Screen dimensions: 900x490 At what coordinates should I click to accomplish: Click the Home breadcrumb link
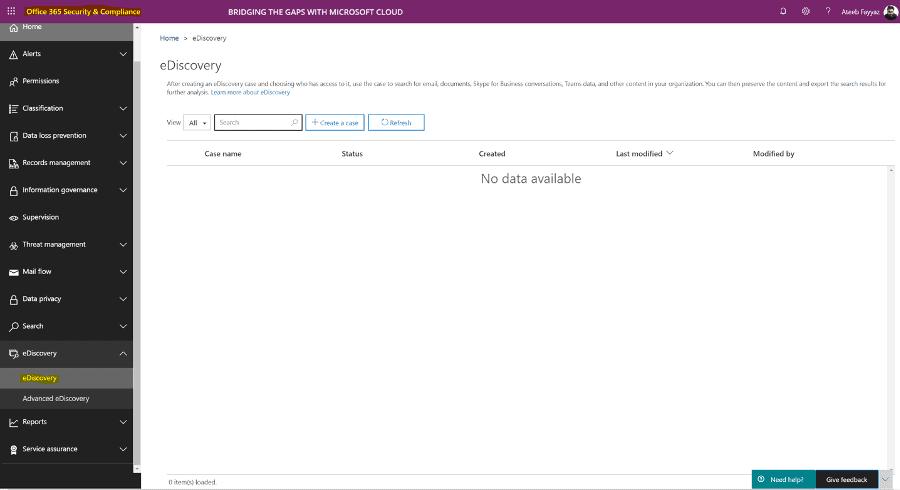pos(169,38)
